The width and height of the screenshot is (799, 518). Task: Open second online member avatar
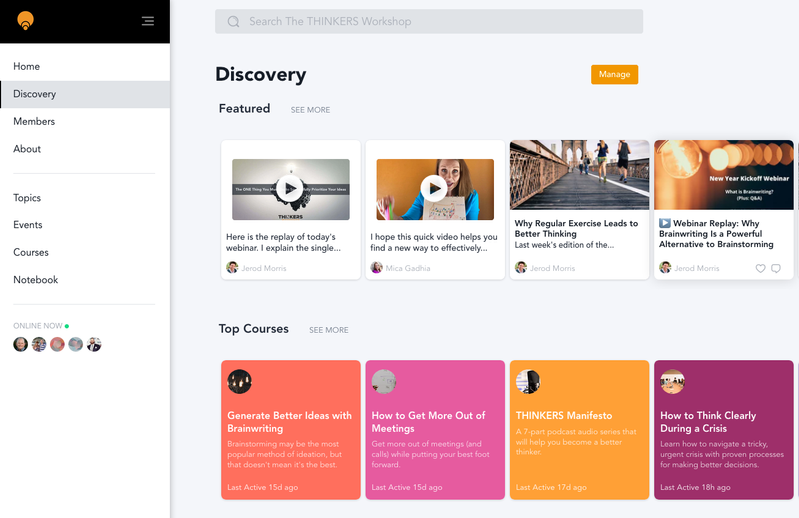coord(39,345)
